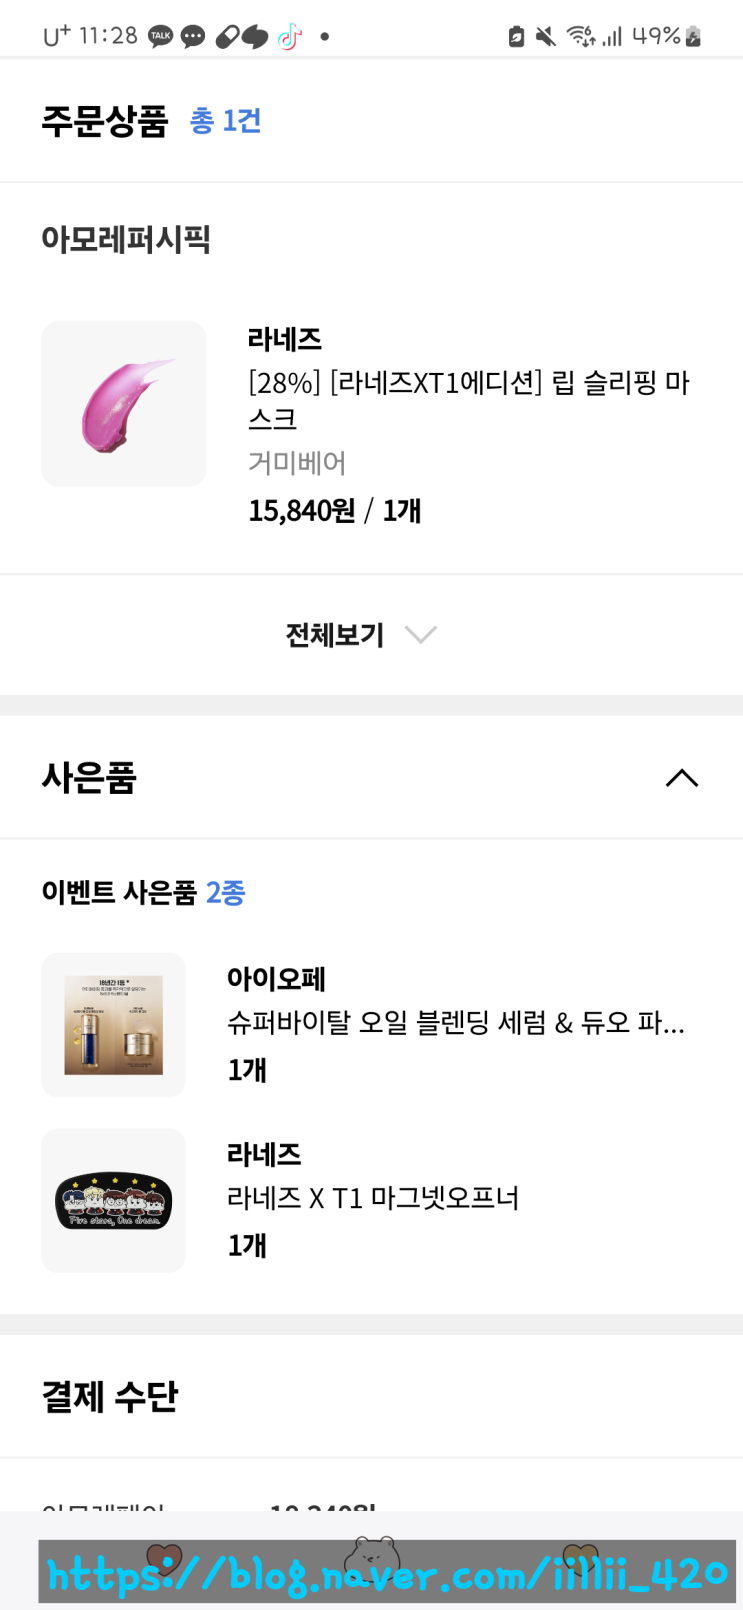Open the blog.naver.com watermark link
Image resolution: width=743 pixels, height=1610 pixels.
tap(387, 1573)
